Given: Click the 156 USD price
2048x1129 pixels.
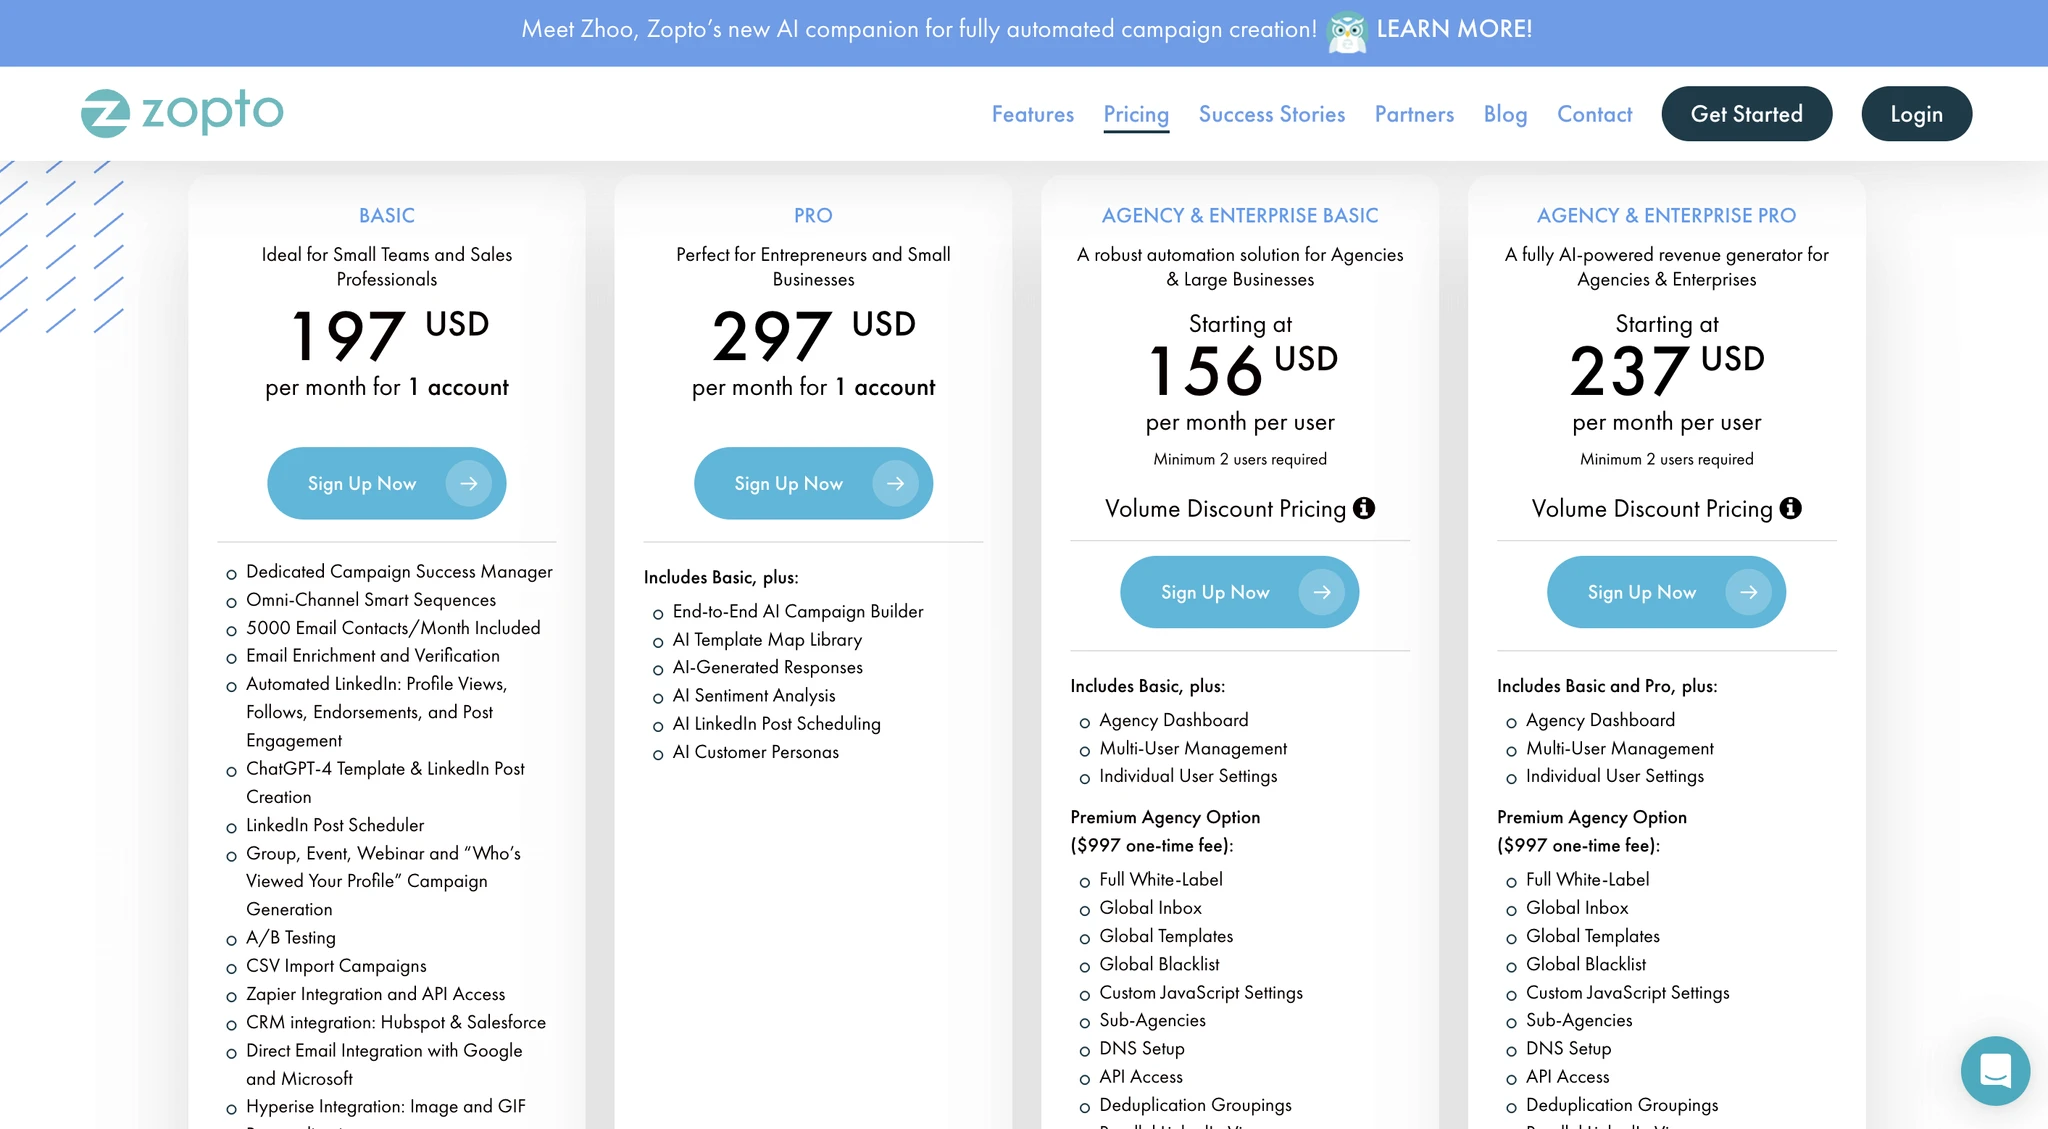Looking at the screenshot, I should tap(1242, 370).
